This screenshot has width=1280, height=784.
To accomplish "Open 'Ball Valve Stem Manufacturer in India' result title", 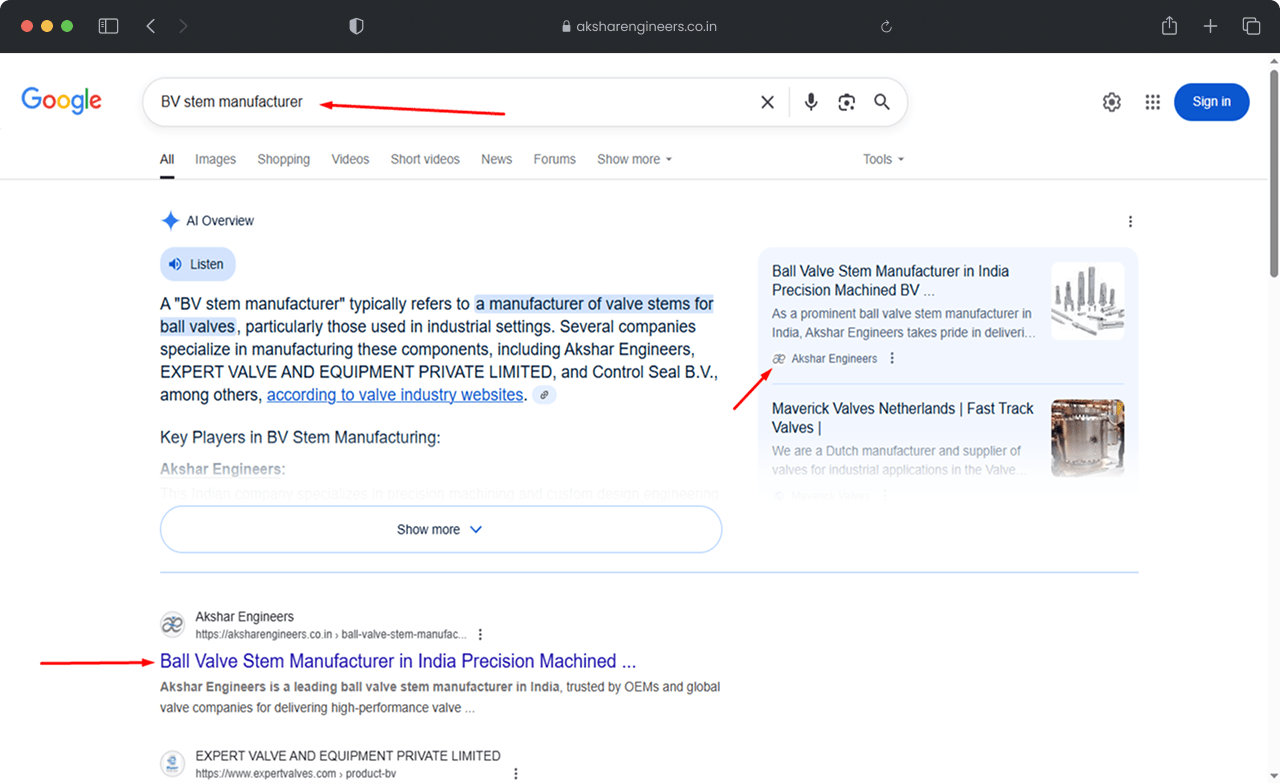I will coord(398,661).
